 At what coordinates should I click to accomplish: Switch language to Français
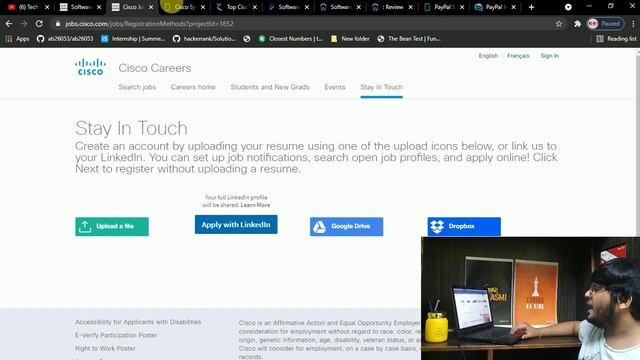(518, 56)
